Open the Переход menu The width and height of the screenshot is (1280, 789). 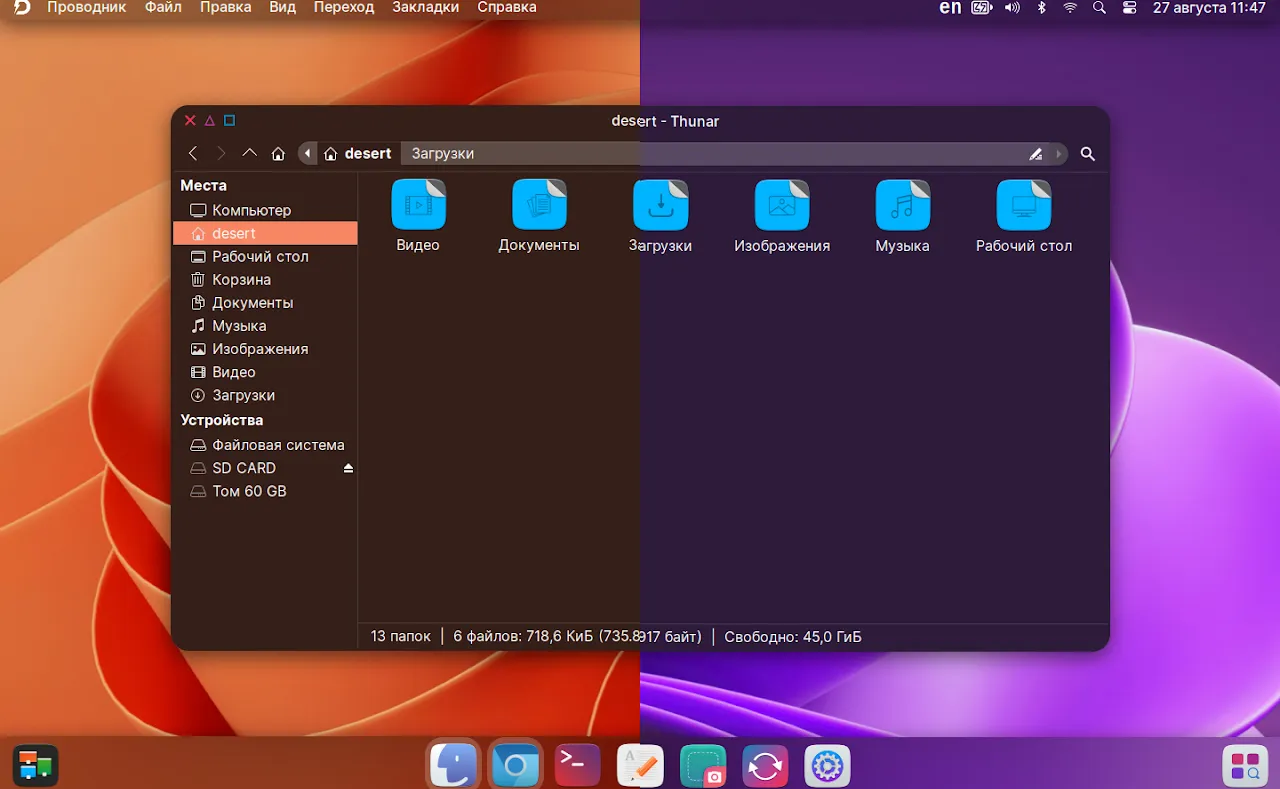343,7
